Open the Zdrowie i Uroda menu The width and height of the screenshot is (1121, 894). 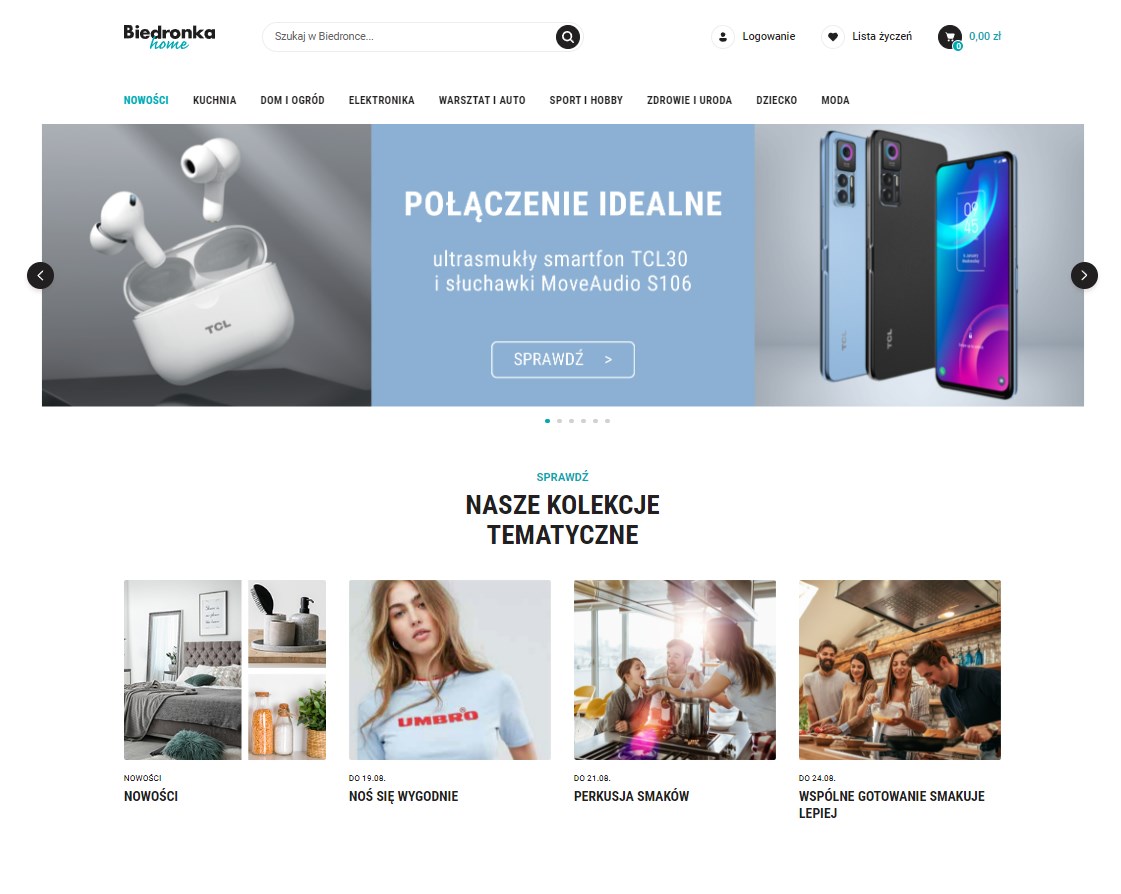[x=689, y=100]
